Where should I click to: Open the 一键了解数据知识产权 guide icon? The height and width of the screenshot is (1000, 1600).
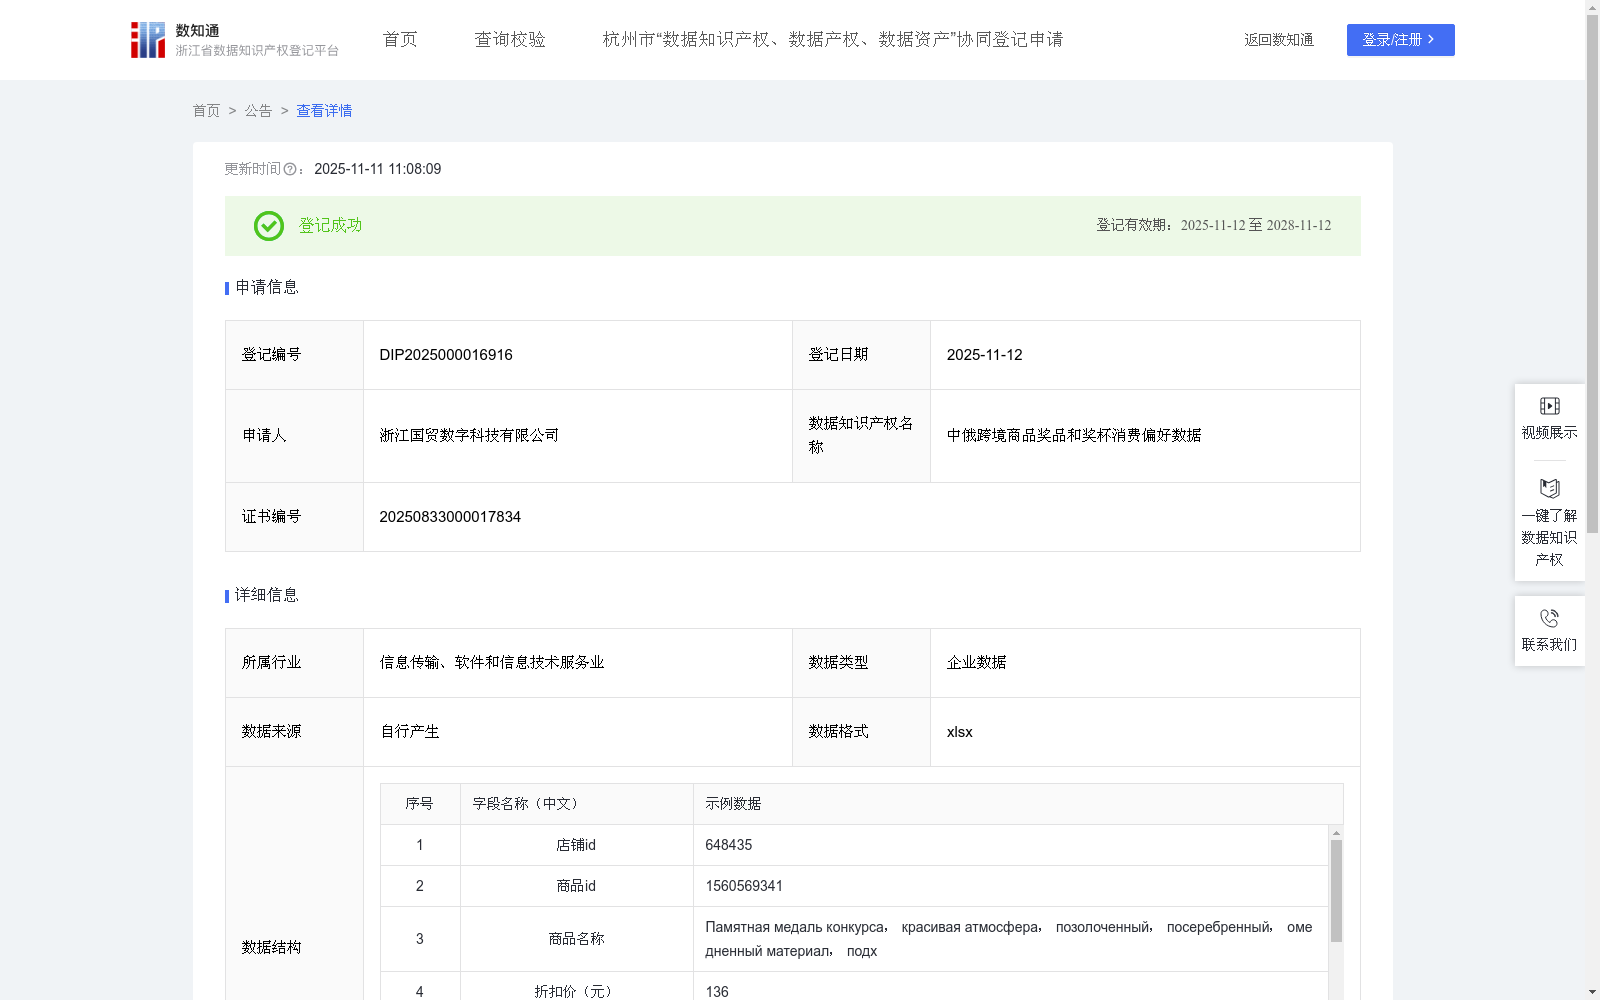tap(1549, 489)
